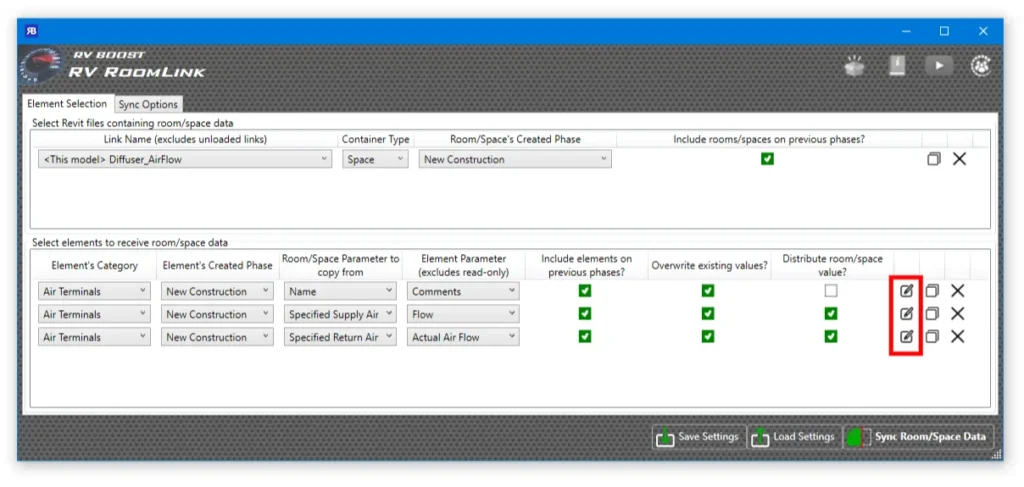Open the Link Name dropdown showing Diffuser_AirFlow
Image resolution: width=1024 pixels, height=487 pixels.
(185, 159)
